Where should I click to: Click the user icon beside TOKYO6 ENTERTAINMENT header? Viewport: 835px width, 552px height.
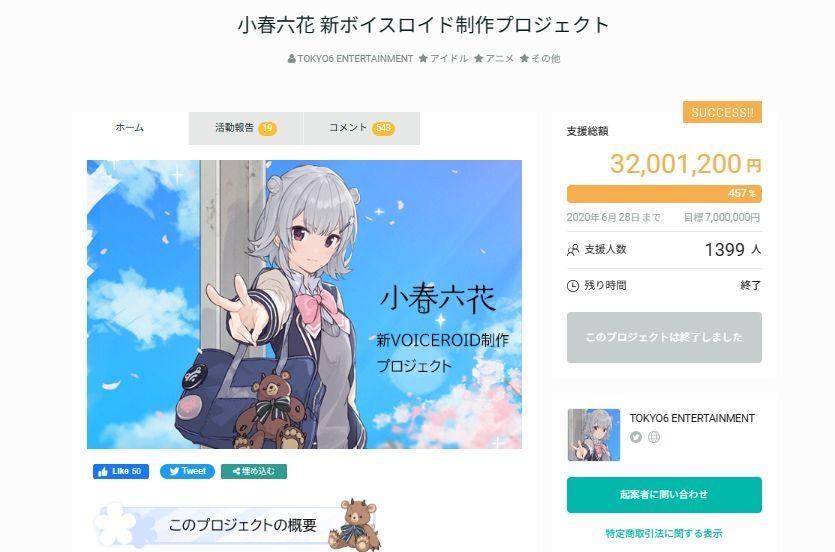click(291, 59)
